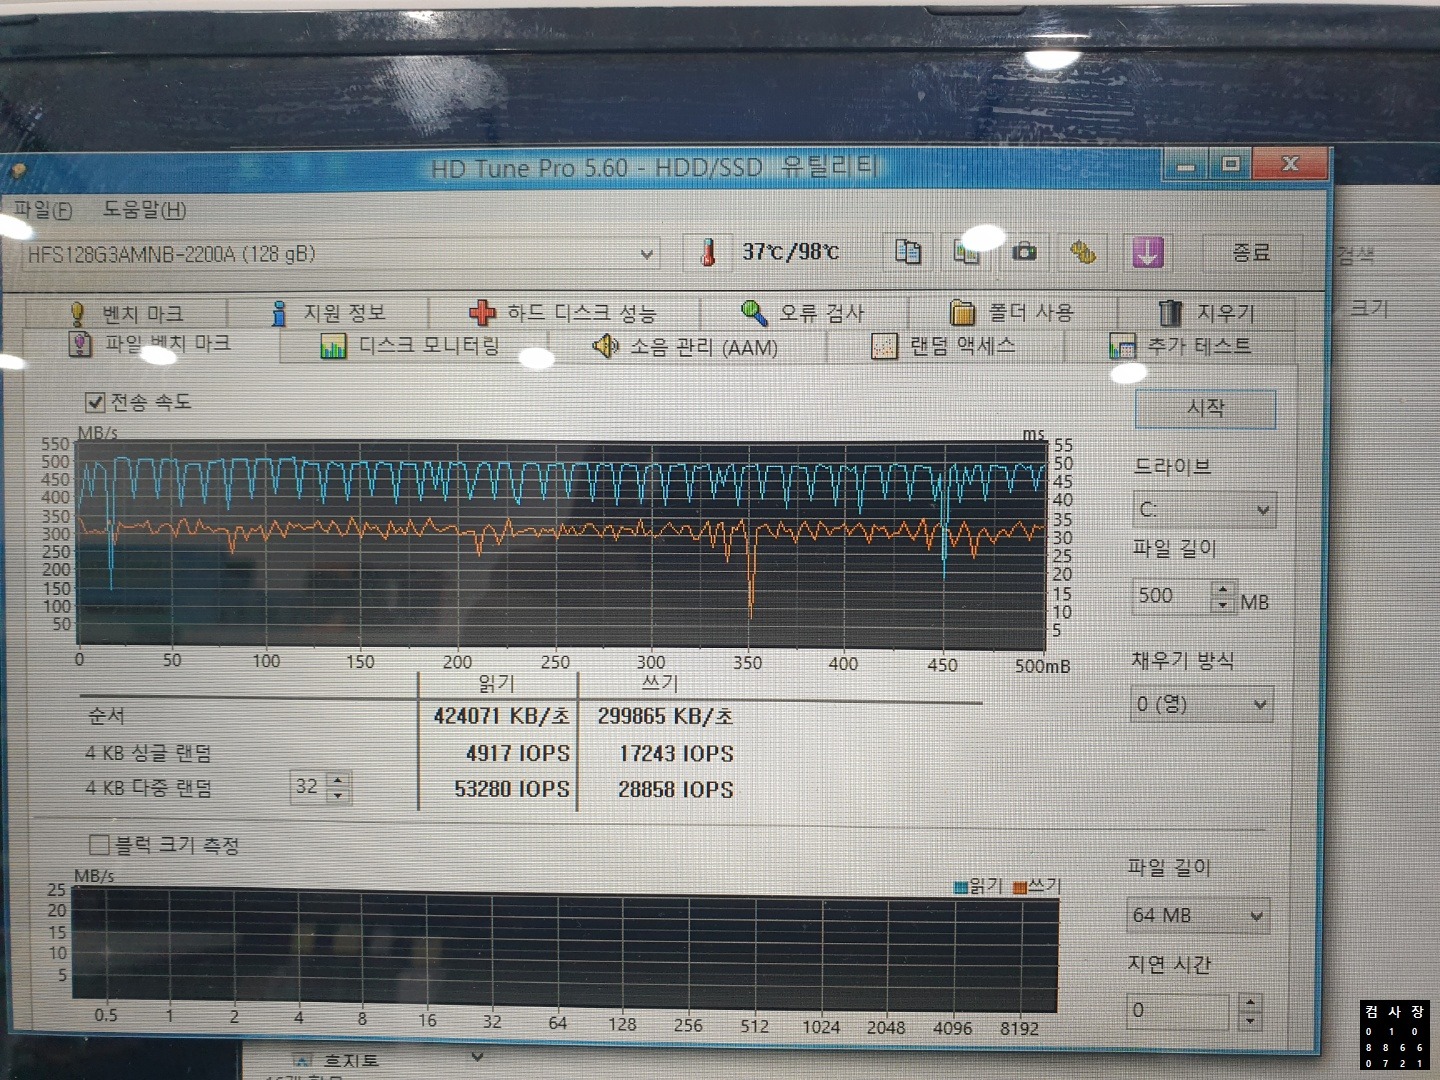Click the copy screenshot to clipboard icon
This screenshot has height=1080, width=1440.
point(967,251)
